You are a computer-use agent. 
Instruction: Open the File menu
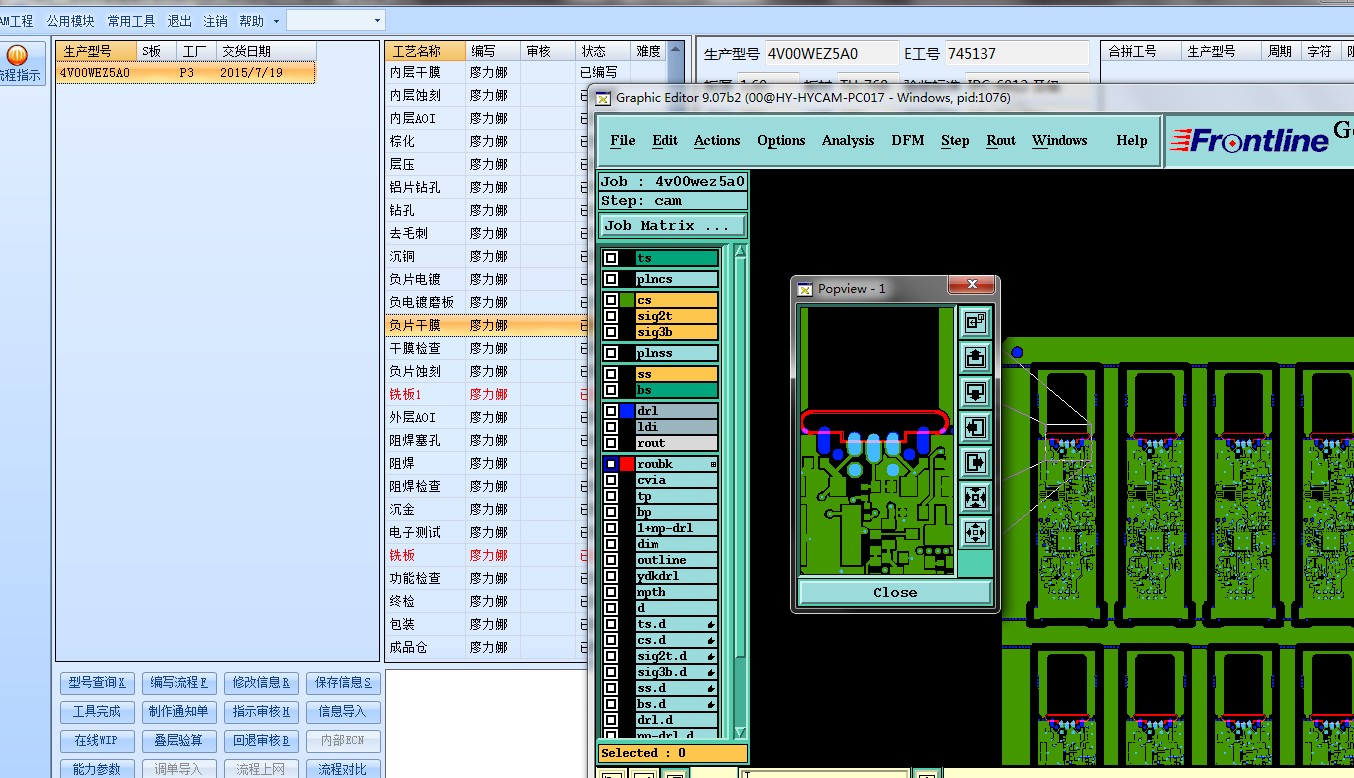623,141
